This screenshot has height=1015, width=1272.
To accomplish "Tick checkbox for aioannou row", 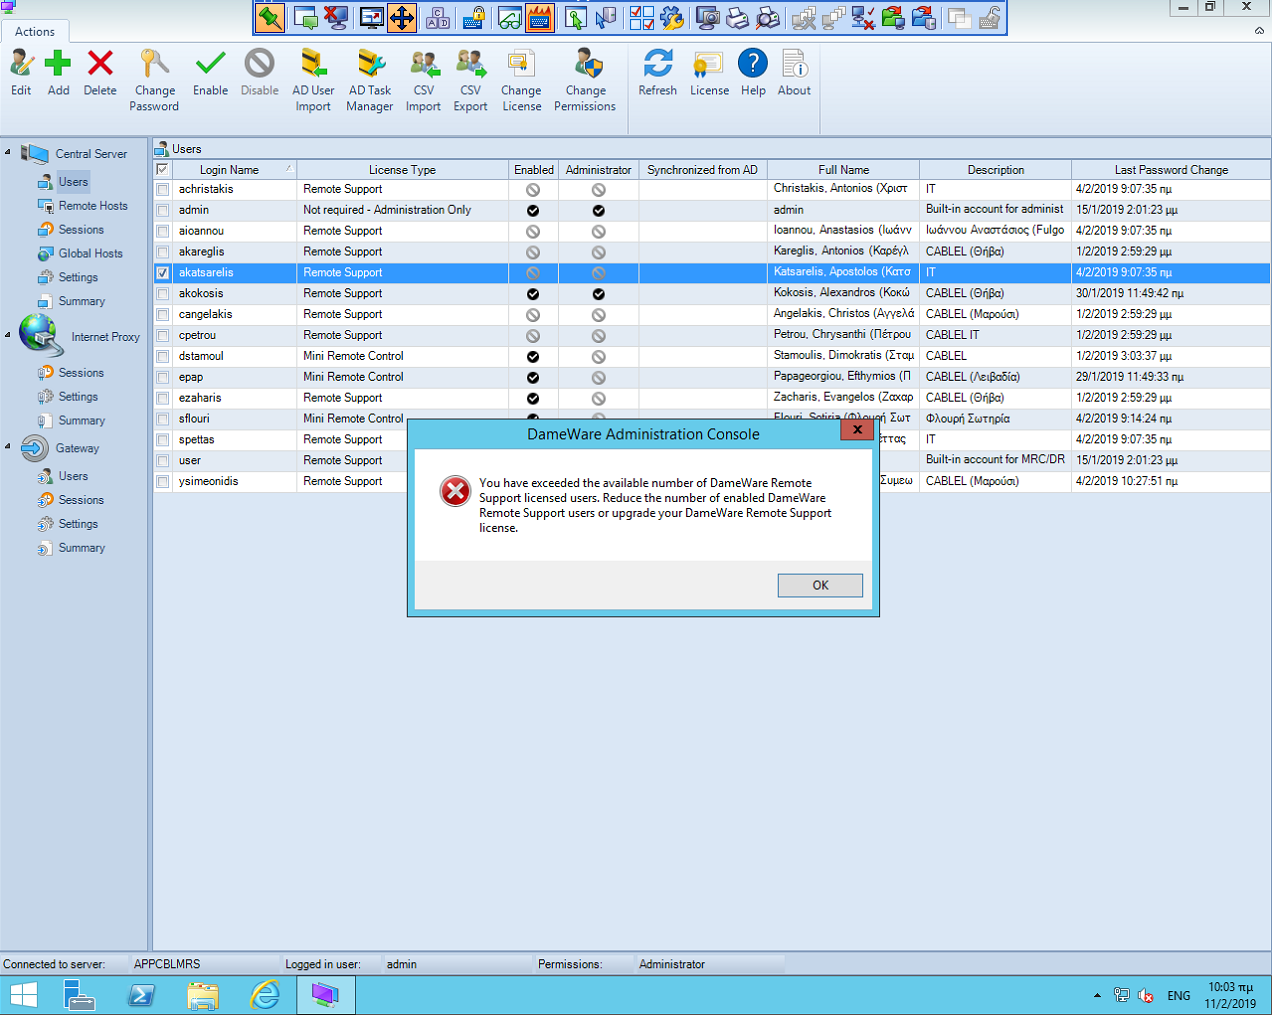I will [x=162, y=231].
